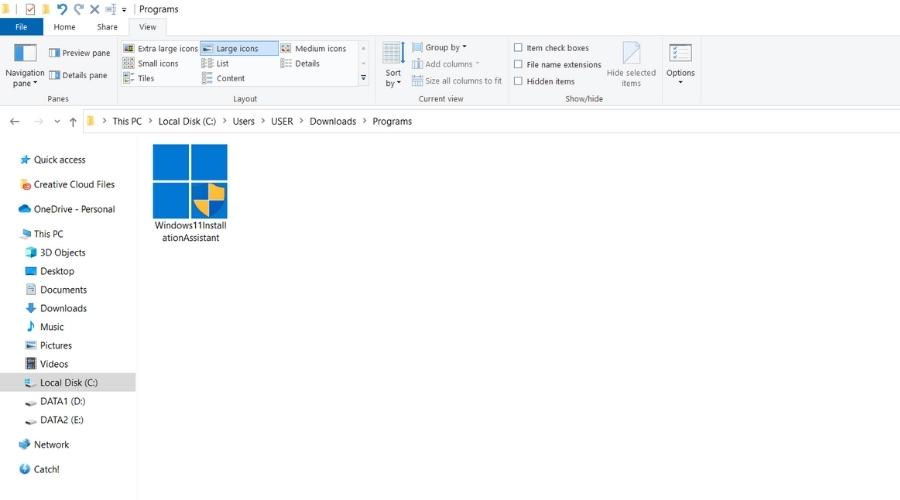Open Creative Cloud Files in sidebar
The width and height of the screenshot is (900, 500).
point(67,184)
